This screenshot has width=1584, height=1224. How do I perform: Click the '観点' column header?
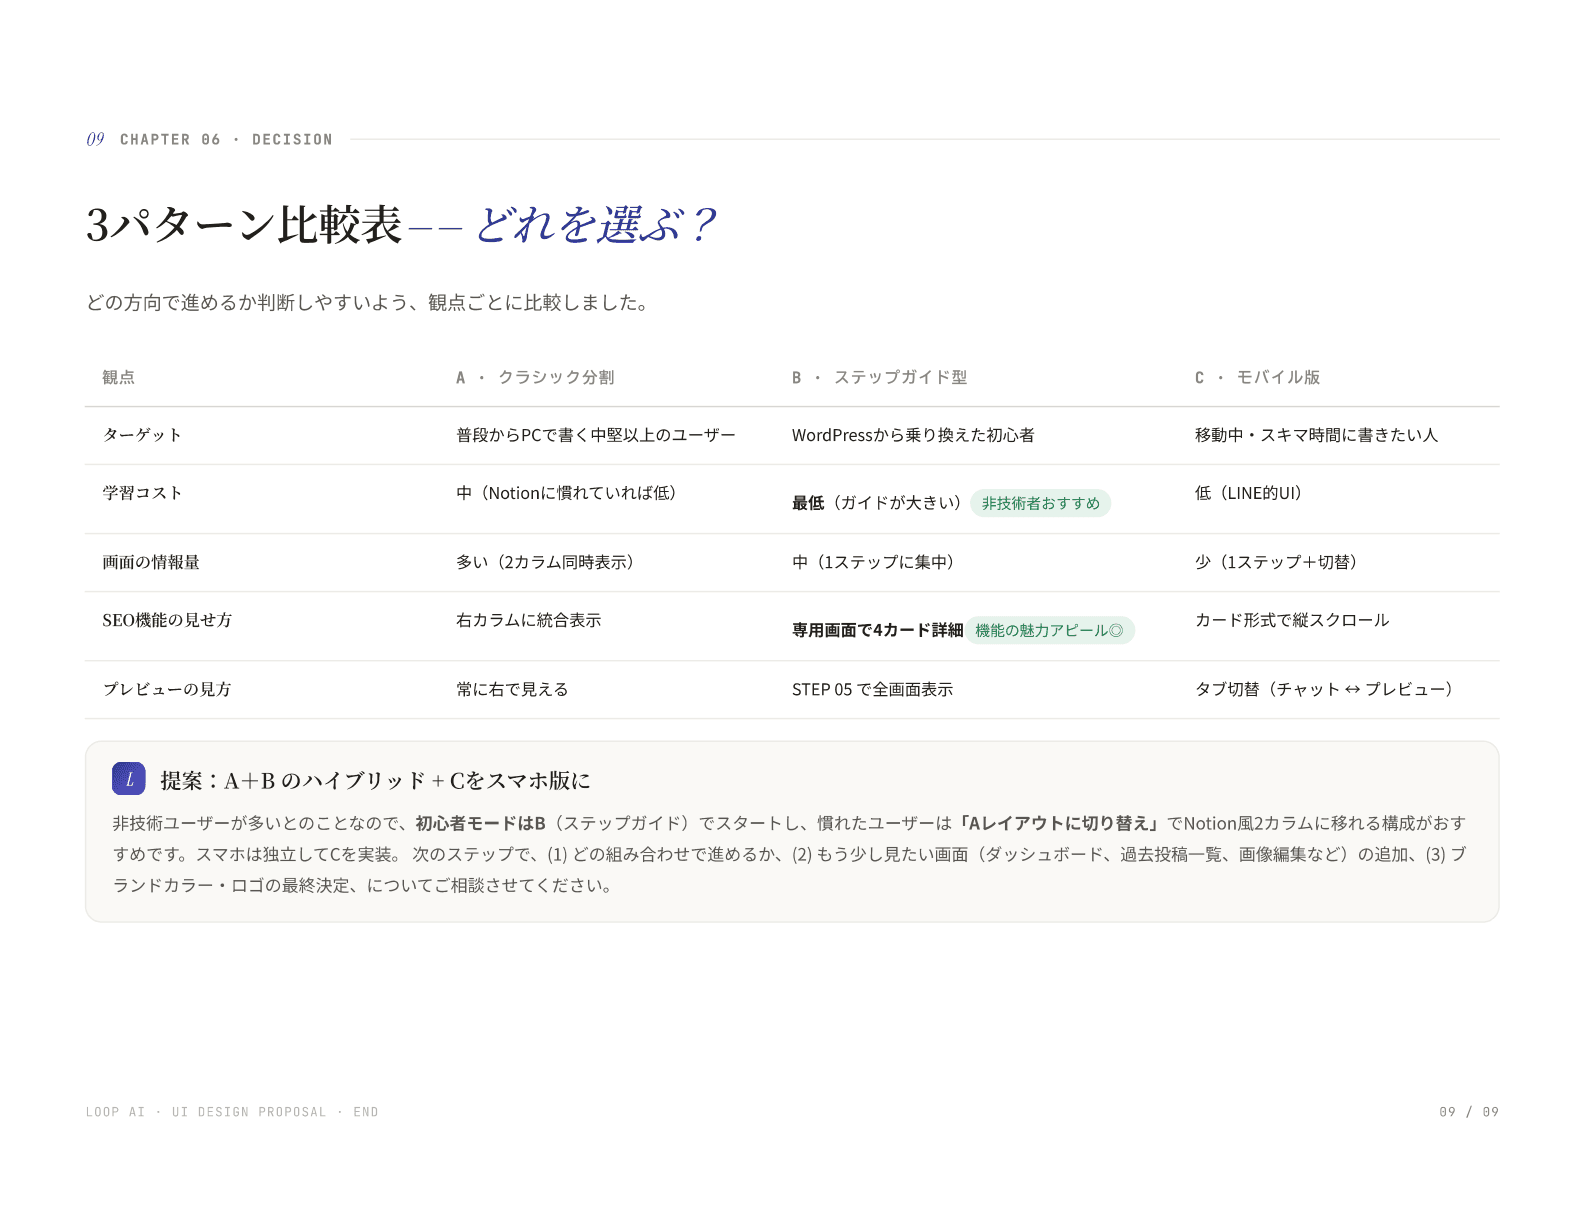pos(118,377)
